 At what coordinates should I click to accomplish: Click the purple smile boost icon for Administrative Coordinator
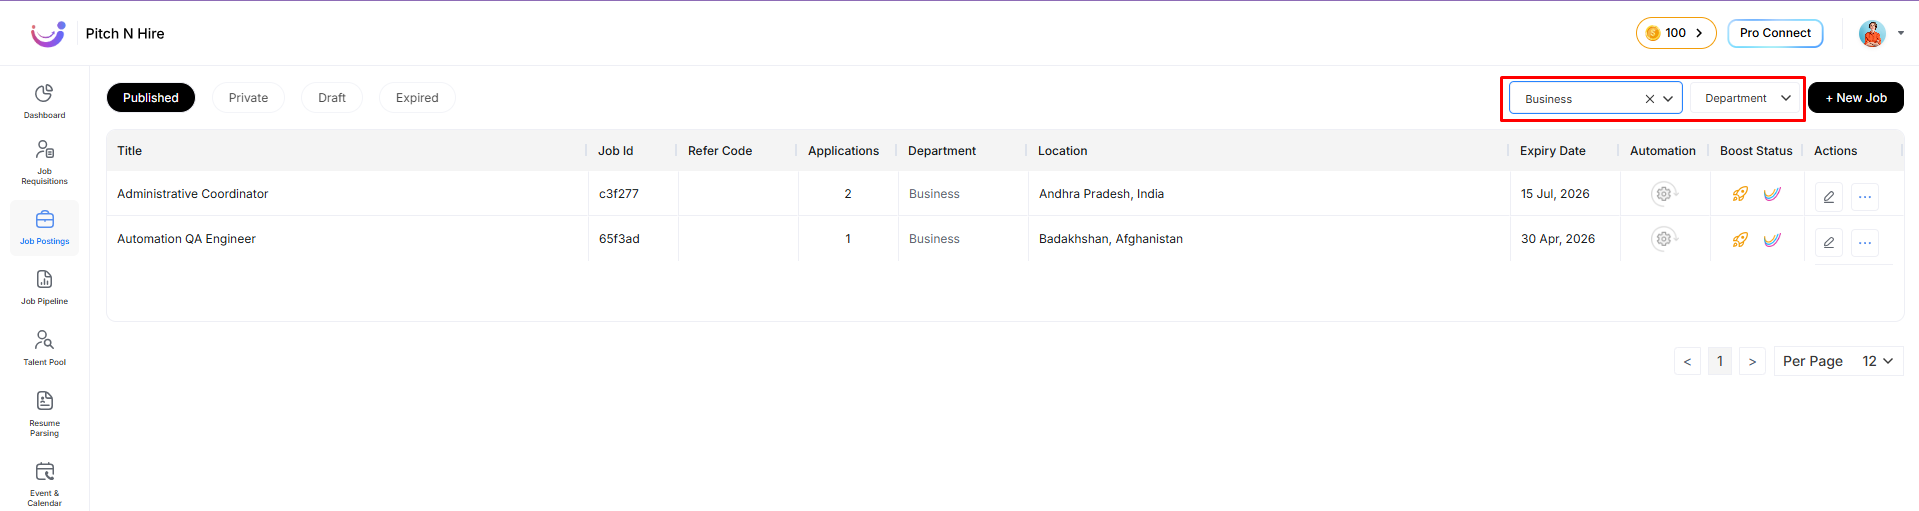tap(1772, 194)
